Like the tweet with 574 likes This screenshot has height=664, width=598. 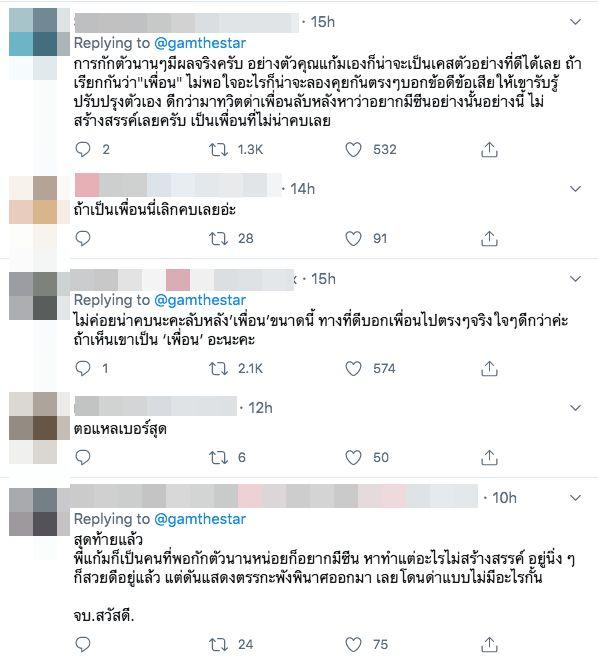click(353, 368)
